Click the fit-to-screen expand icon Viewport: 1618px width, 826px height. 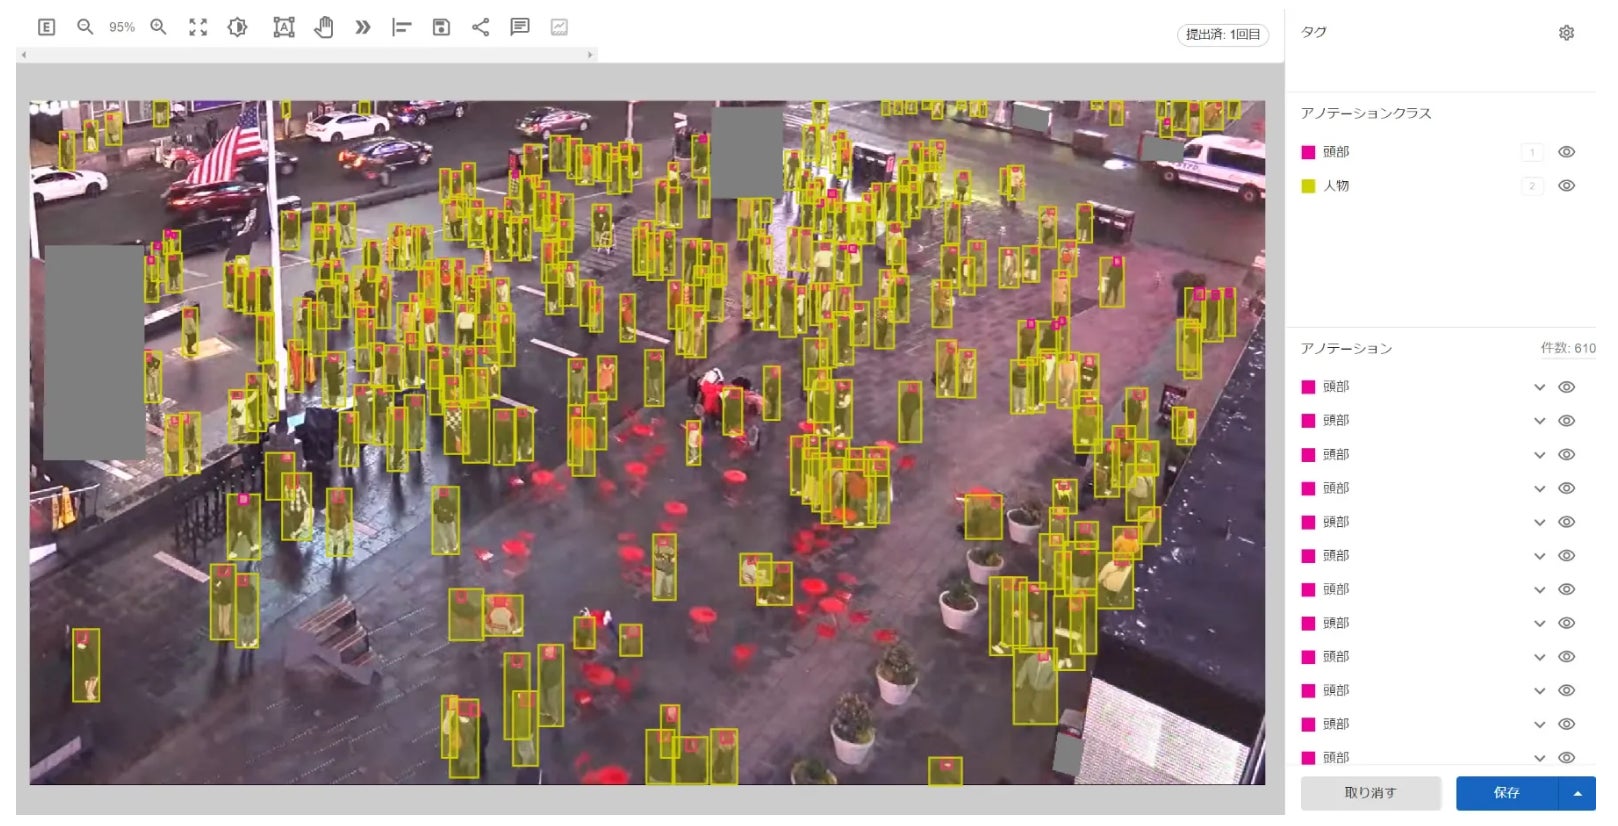pyautogui.click(x=198, y=27)
